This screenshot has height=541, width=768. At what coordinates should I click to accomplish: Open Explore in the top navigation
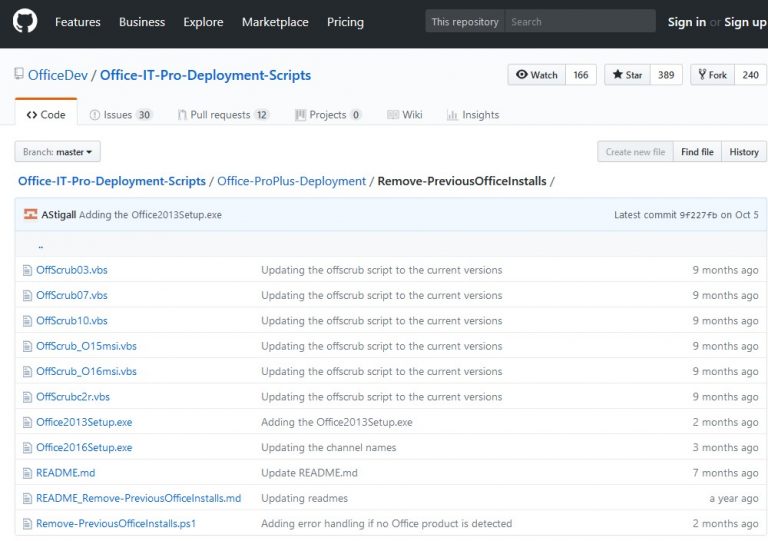[x=203, y=22]
